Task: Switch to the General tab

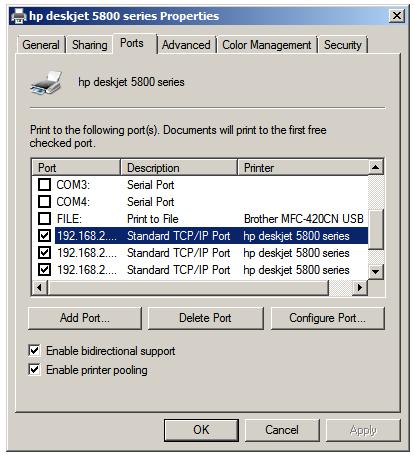Action: pos(41,45)
